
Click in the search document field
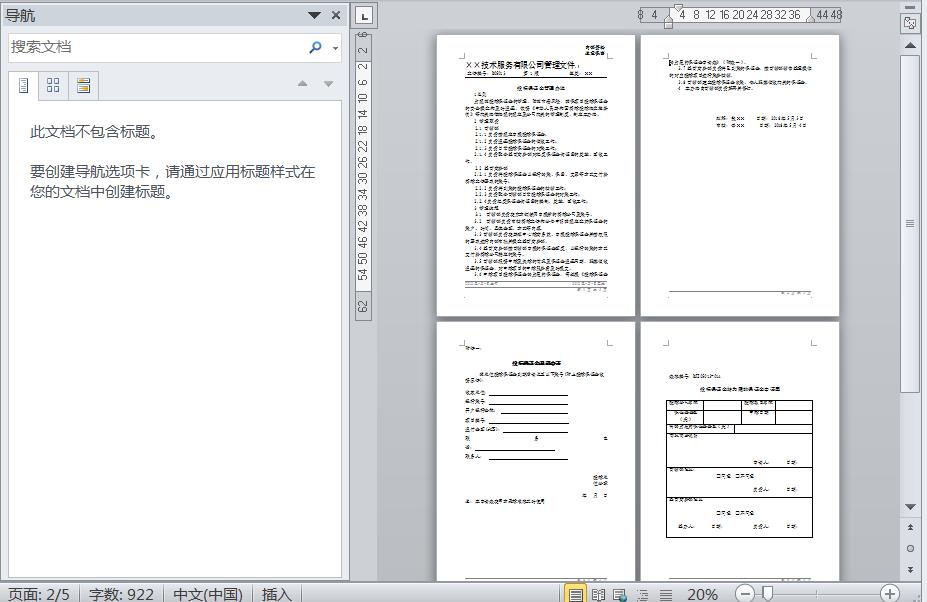pos(150,47)
